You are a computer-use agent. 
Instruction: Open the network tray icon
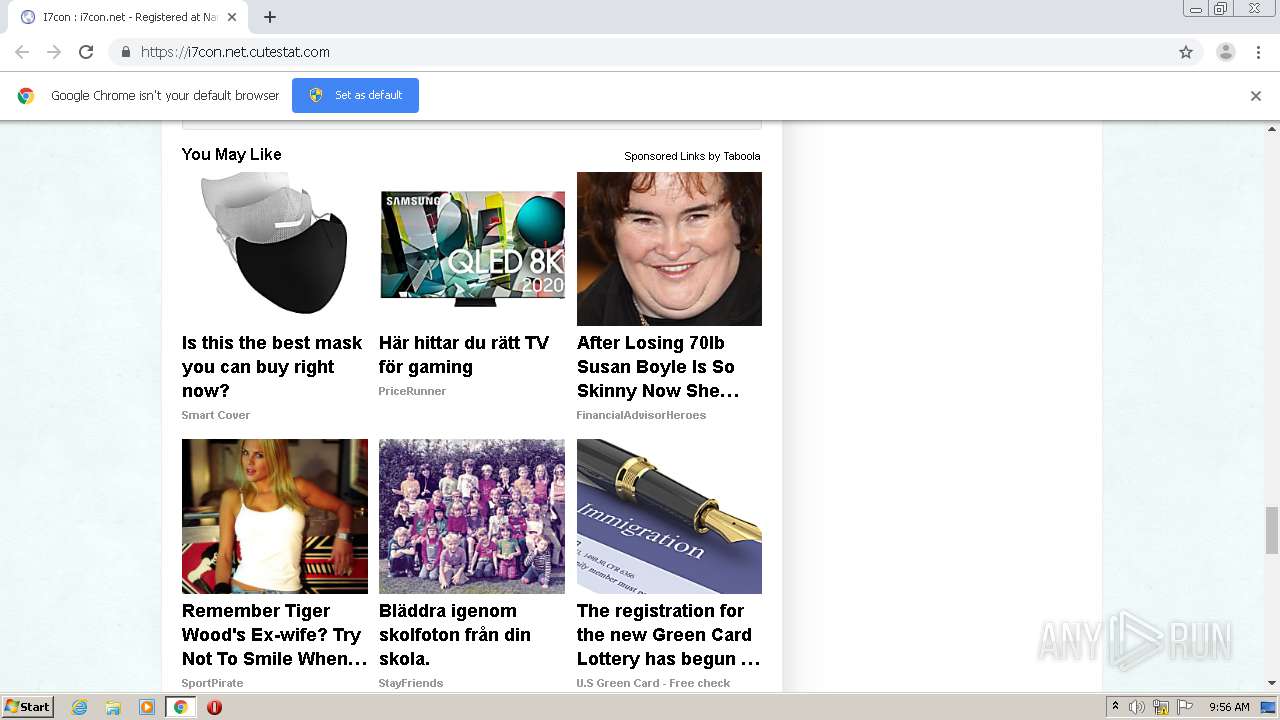1161,707
